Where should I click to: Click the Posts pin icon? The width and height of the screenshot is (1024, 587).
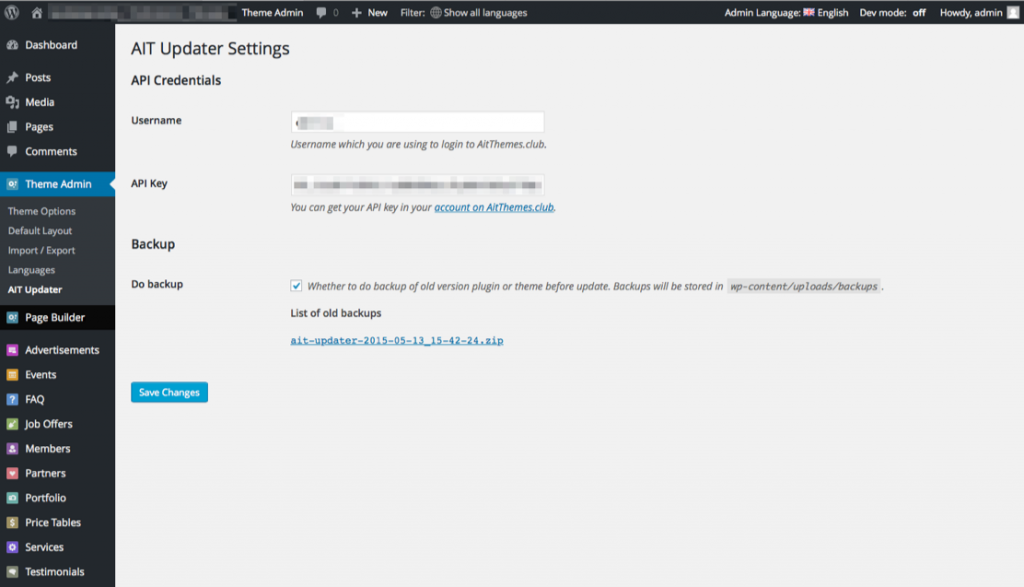click(x=12, y=78)
